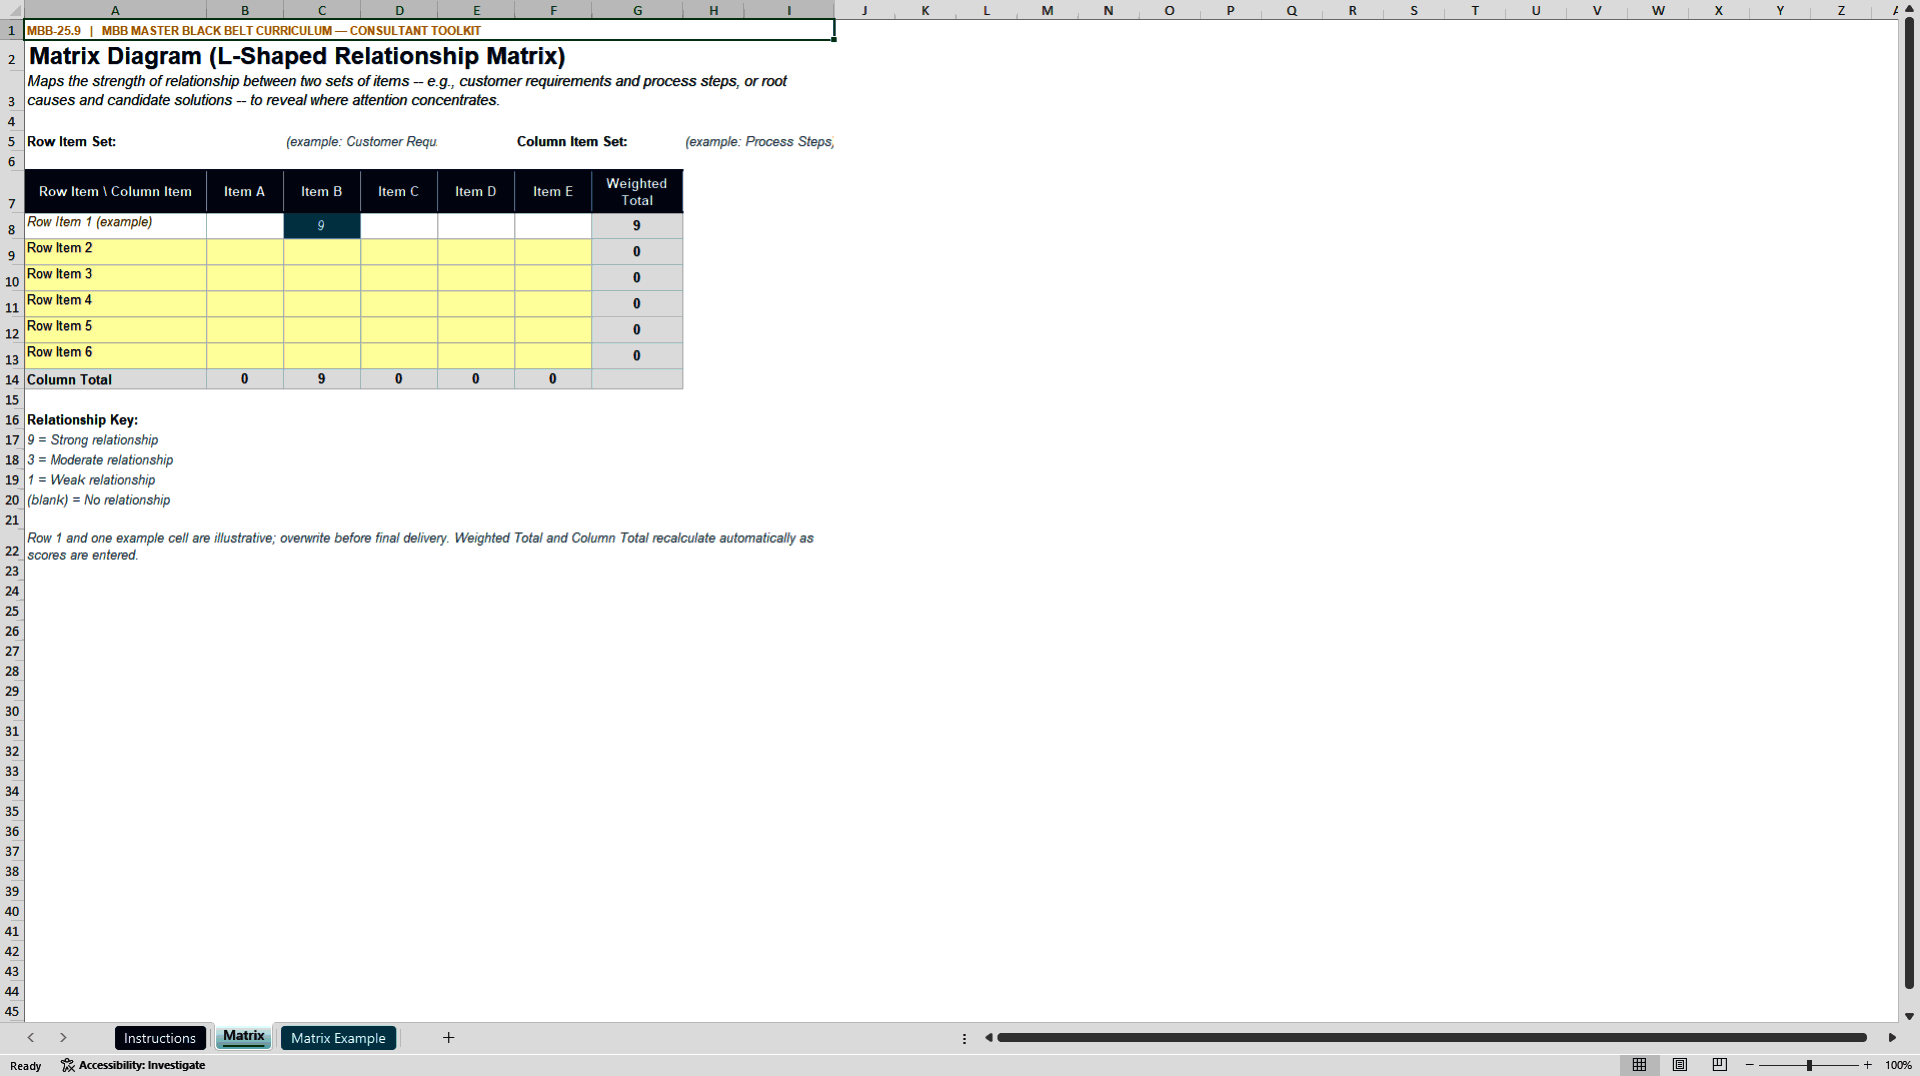The width and height of the screenshot is (1920, 1076).
Task: Click the zoom out minus icon
Action: coord(1750,1065)
